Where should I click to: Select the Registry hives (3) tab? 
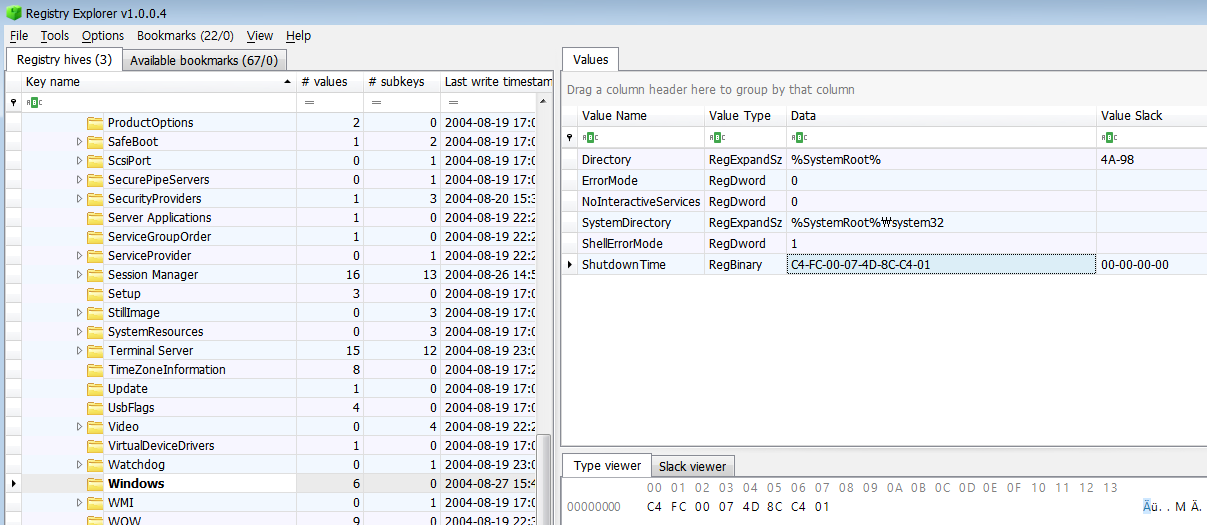[64, 60]
